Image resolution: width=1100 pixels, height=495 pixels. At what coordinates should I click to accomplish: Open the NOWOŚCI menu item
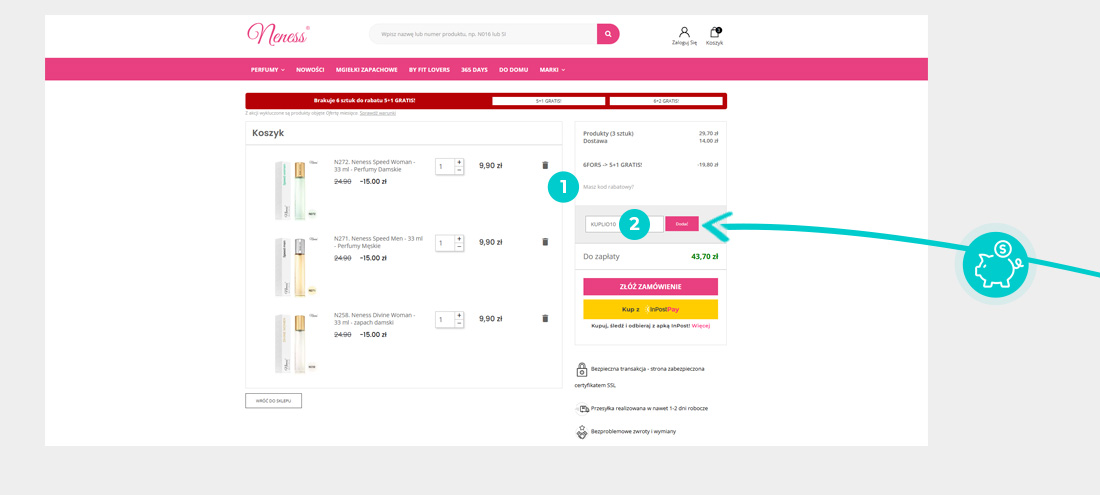click(310, 69)
